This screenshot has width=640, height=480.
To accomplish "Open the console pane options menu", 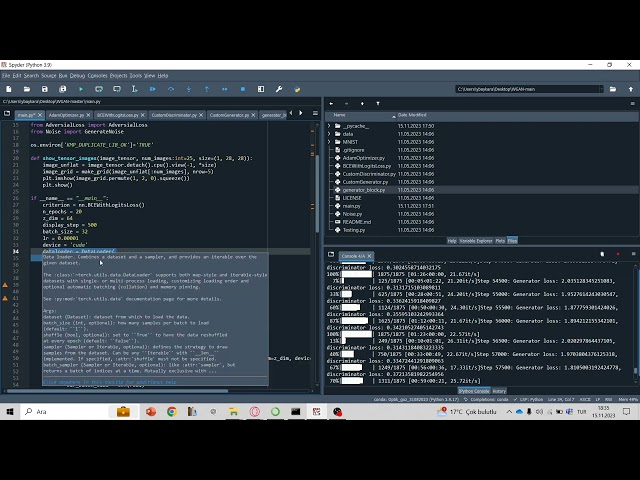I will click(633, 254).
